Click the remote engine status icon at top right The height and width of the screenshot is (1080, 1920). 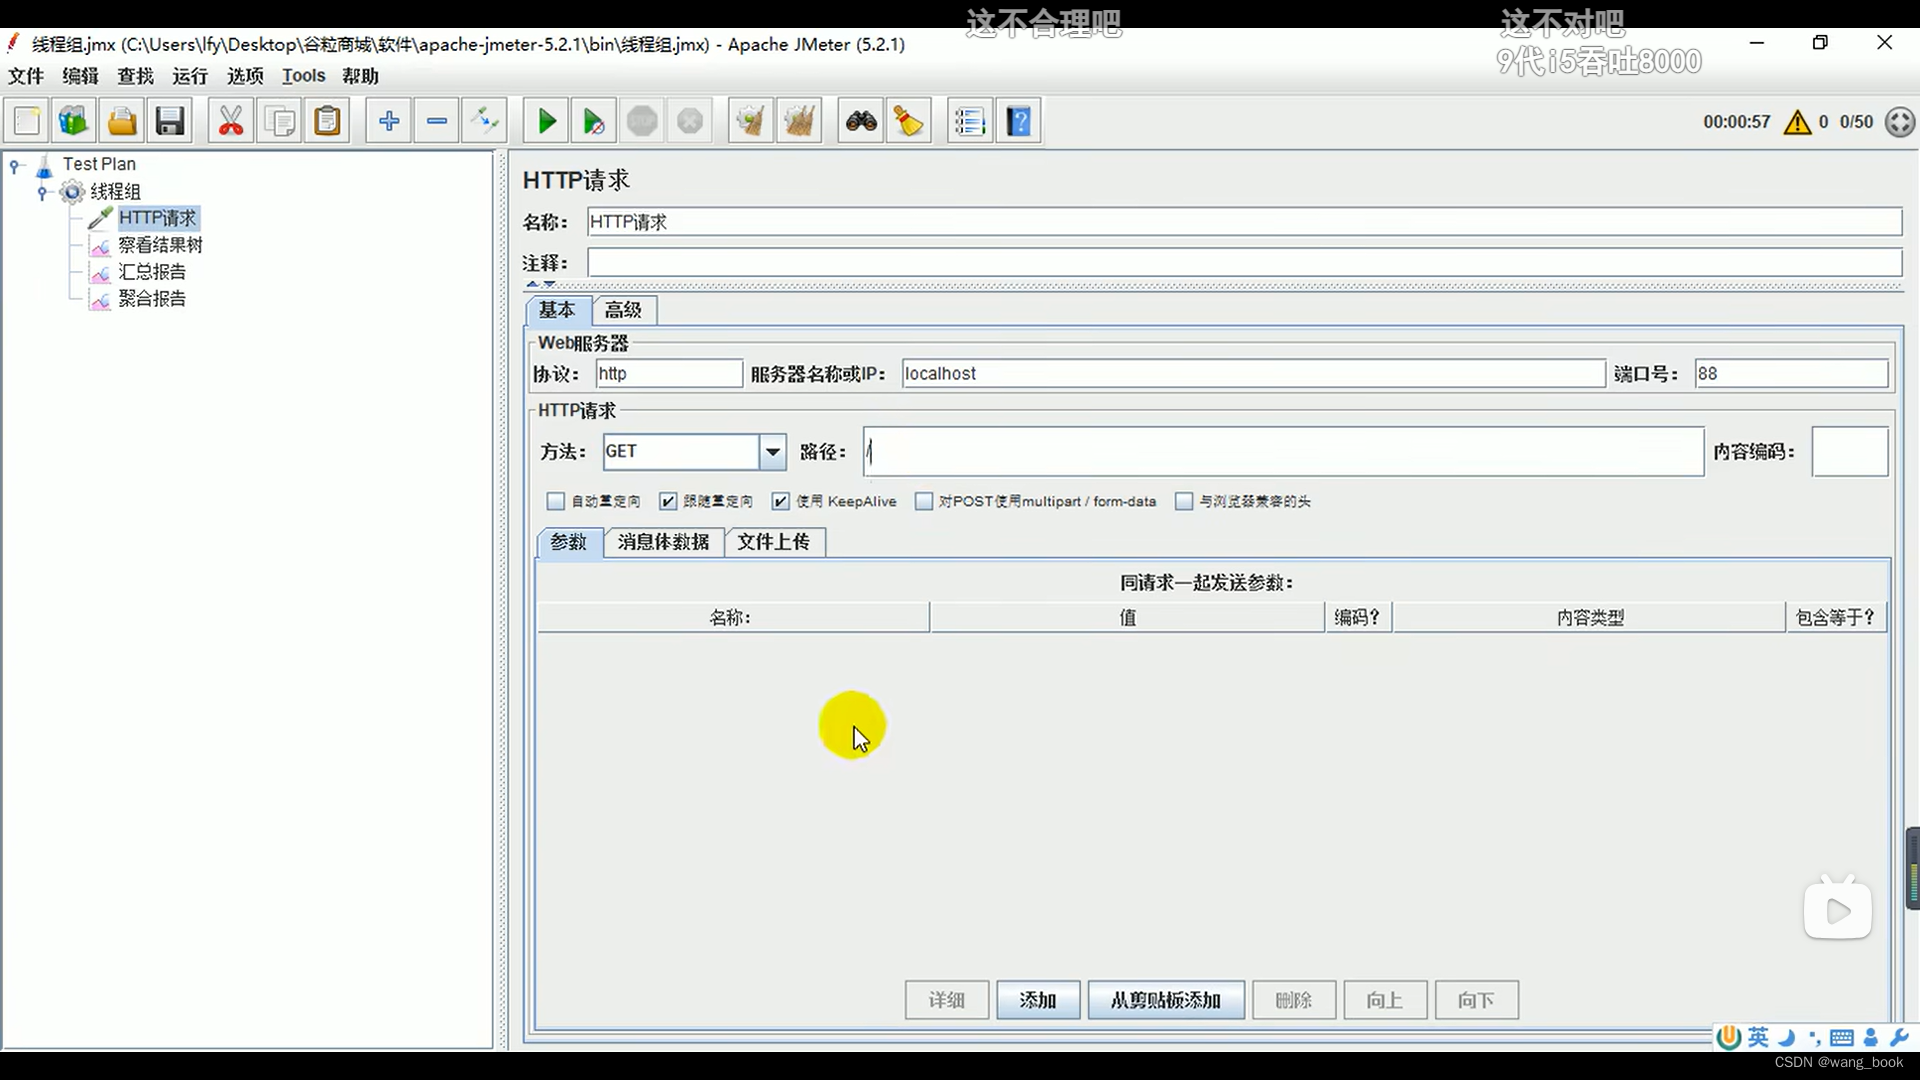point(1900,122)
